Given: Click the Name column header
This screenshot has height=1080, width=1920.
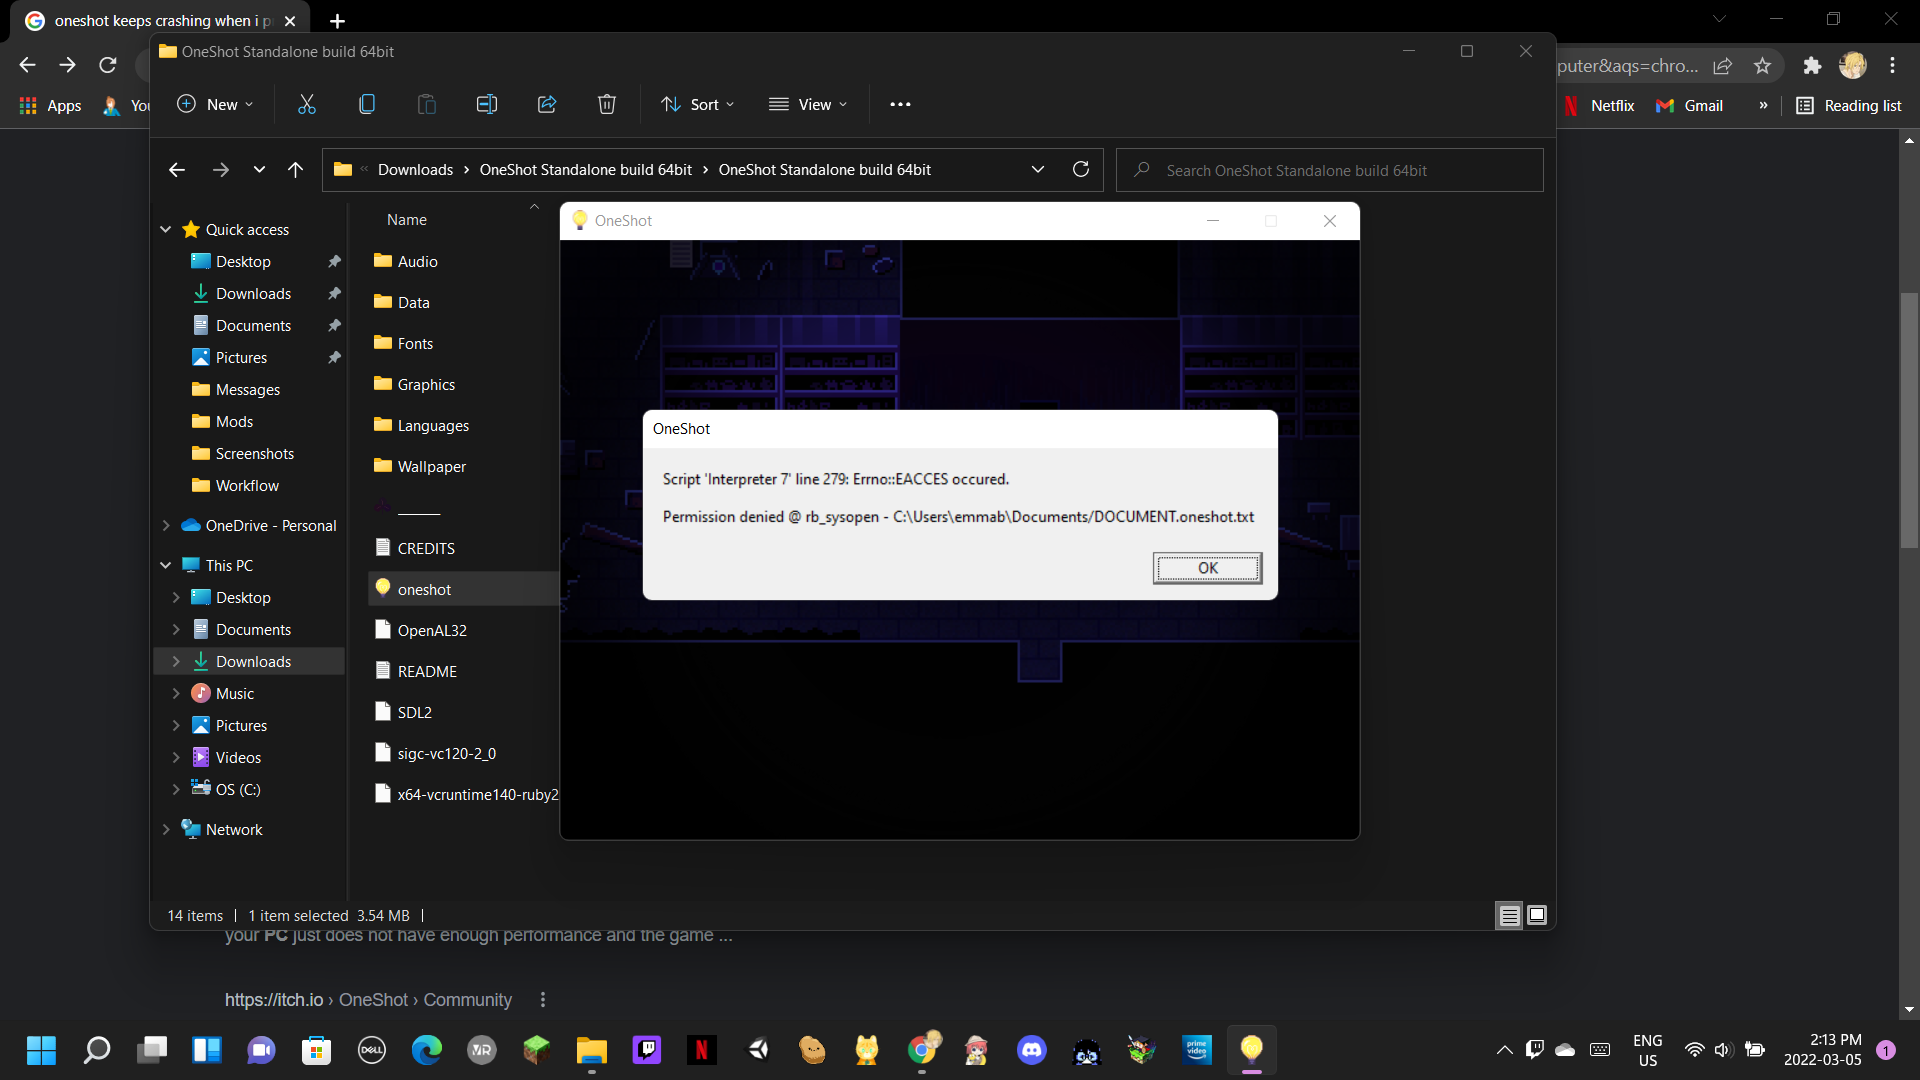Looking at the screenshot, I should pos(407,220).
